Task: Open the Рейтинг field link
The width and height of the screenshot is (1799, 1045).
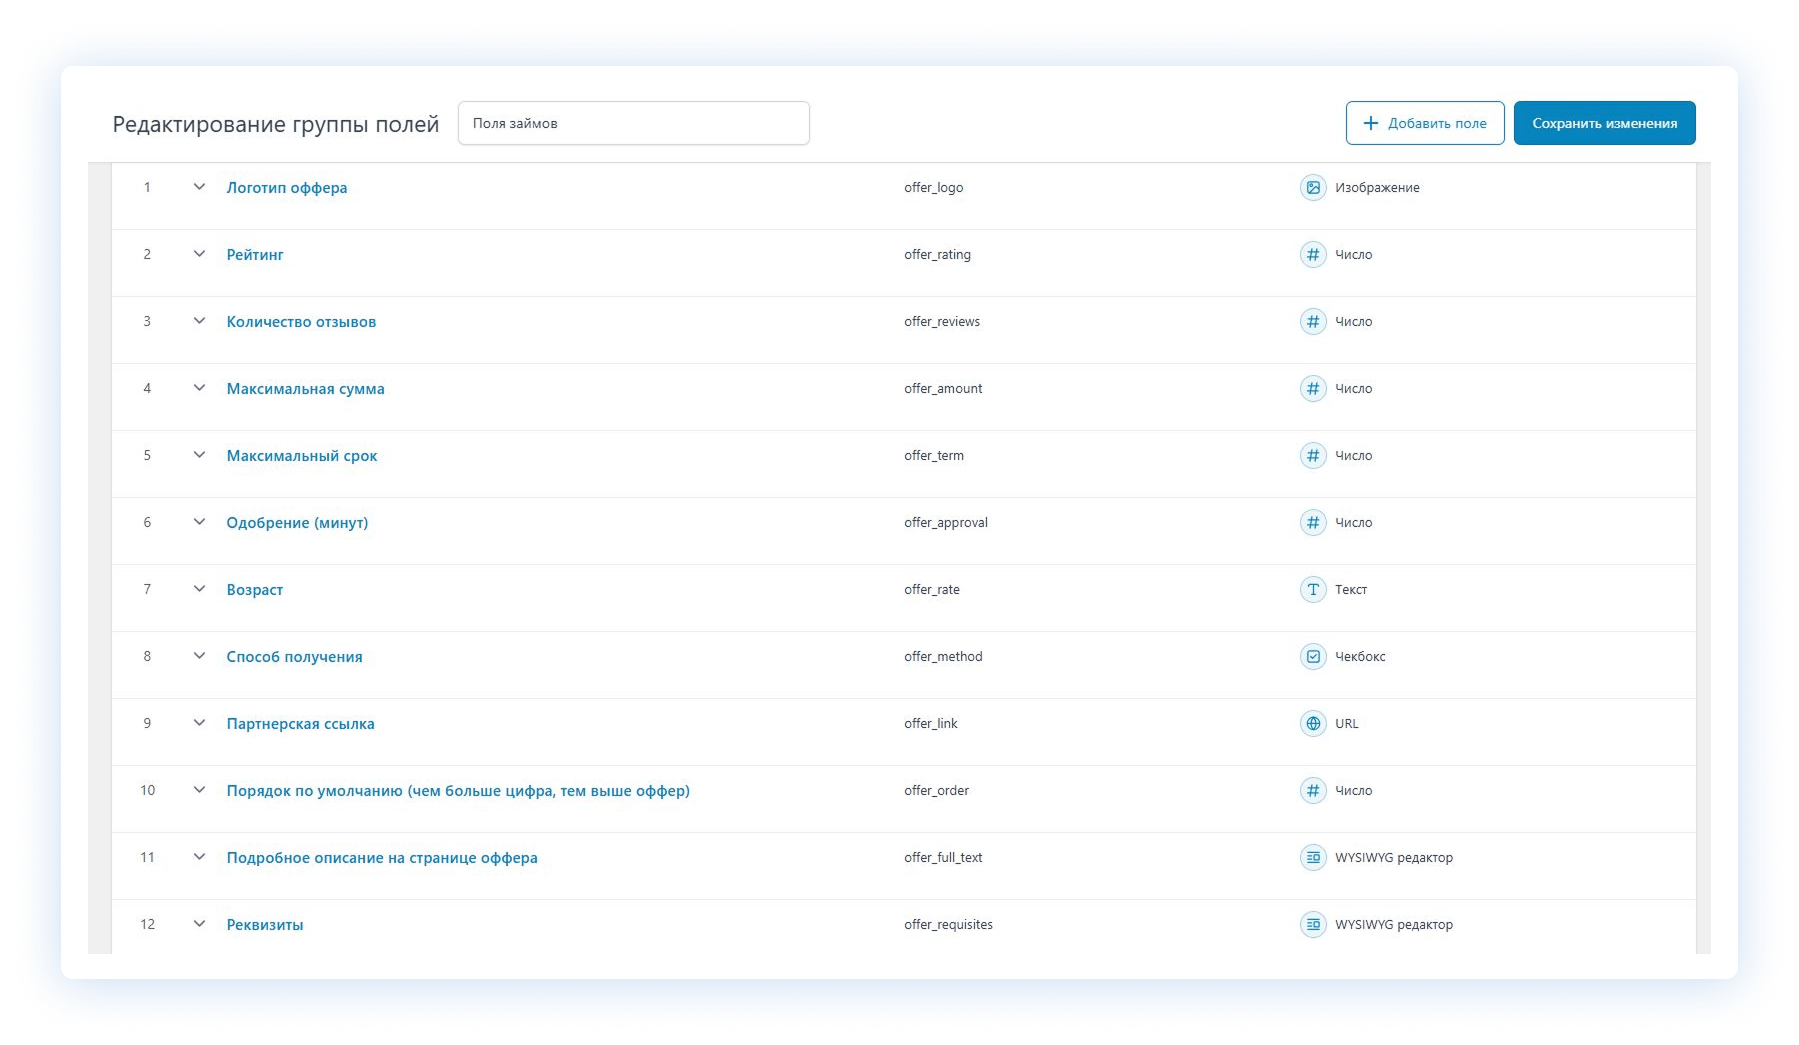Action: coord(255,255)
